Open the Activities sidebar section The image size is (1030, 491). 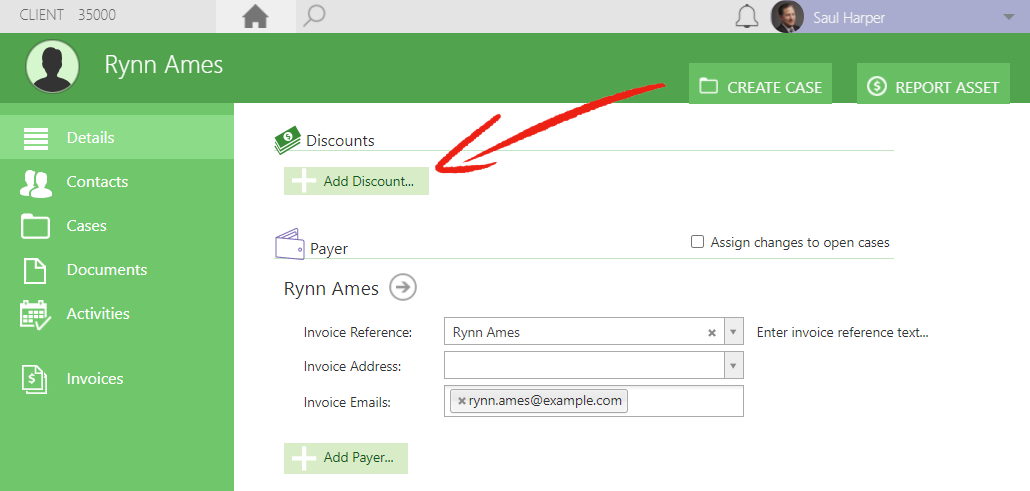(x=117, y=314)
